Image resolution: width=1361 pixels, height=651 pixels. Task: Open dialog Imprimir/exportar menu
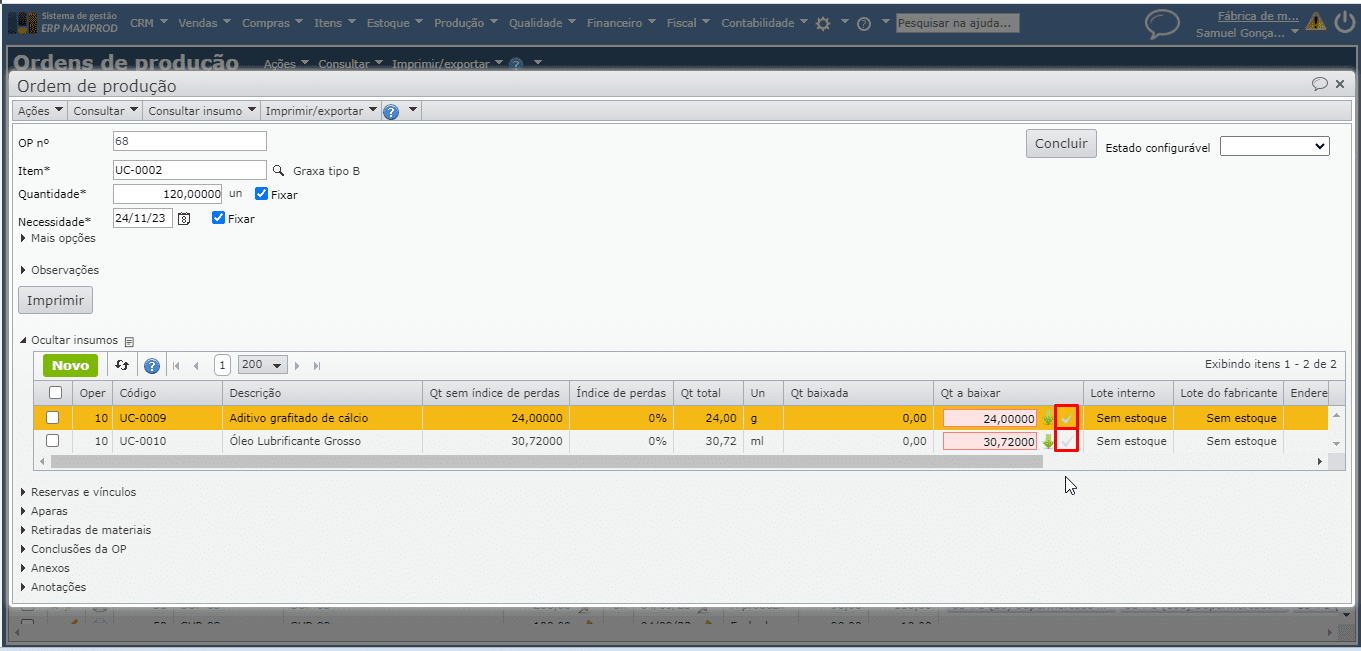pyautogui.click(x=321, y=111)
